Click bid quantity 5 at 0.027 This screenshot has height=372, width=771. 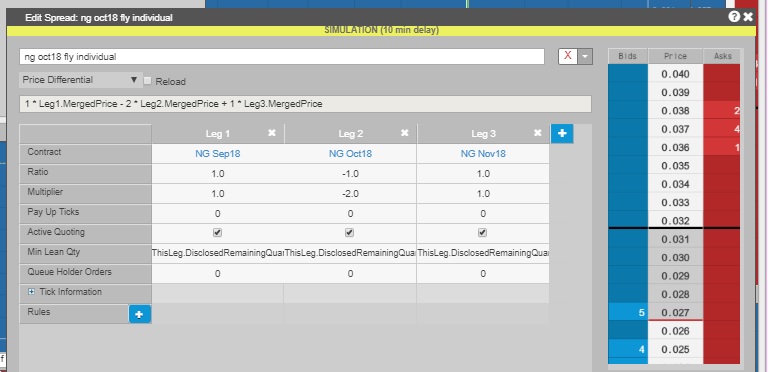click(x=628, y=313)
